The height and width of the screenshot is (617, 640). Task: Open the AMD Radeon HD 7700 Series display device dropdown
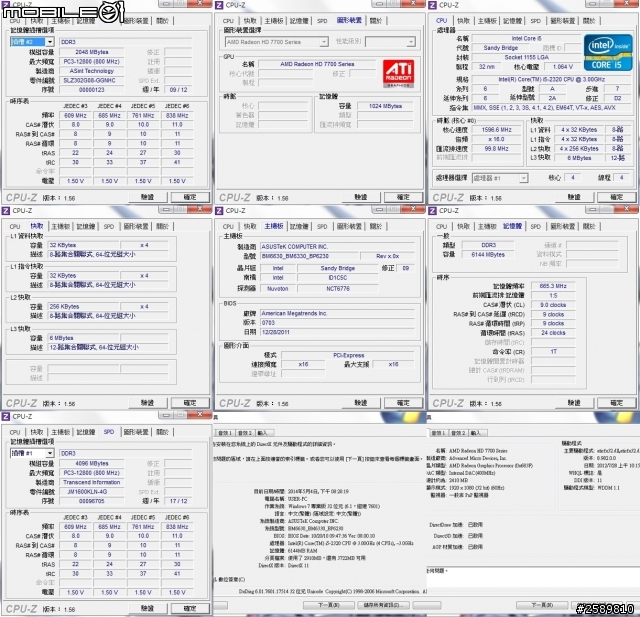(324, 42)
